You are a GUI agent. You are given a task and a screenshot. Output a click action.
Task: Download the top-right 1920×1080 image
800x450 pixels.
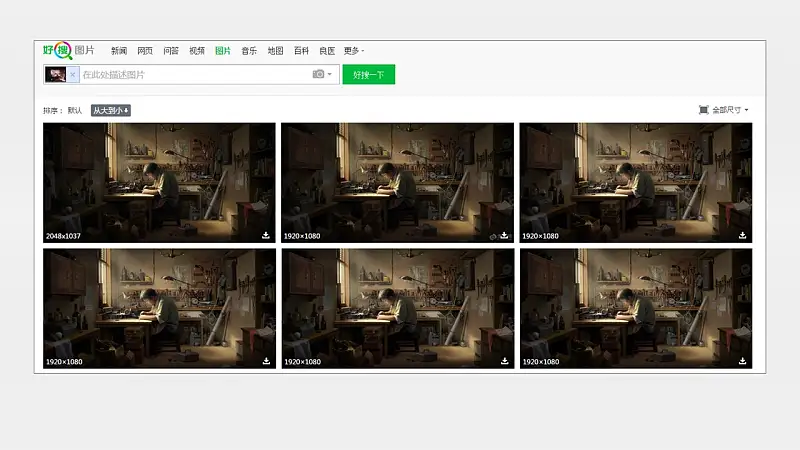tap(742, 235)
